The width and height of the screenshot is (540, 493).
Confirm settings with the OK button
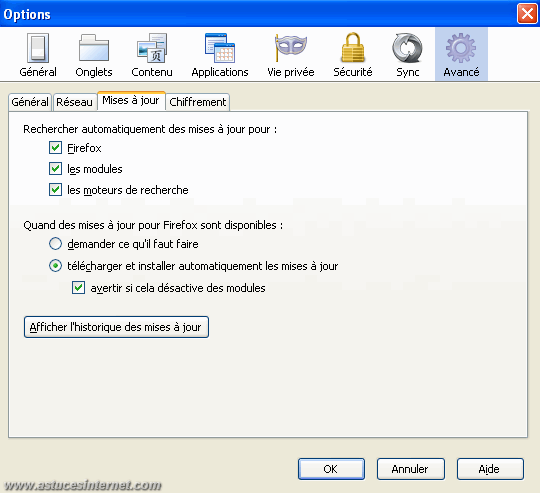[x=331, y=469]
